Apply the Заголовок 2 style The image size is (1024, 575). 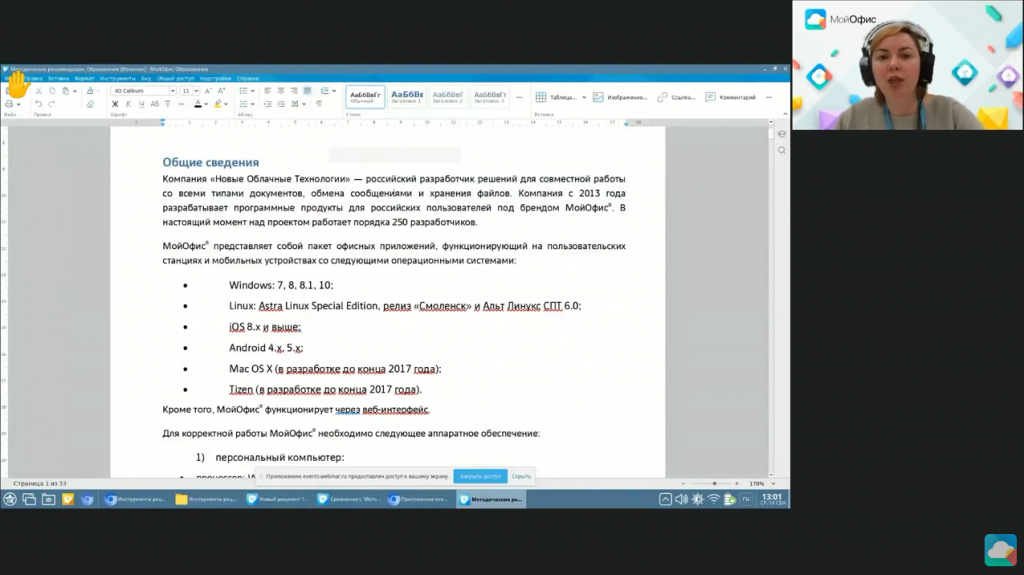pyautogui.click(x=447, y=97)
